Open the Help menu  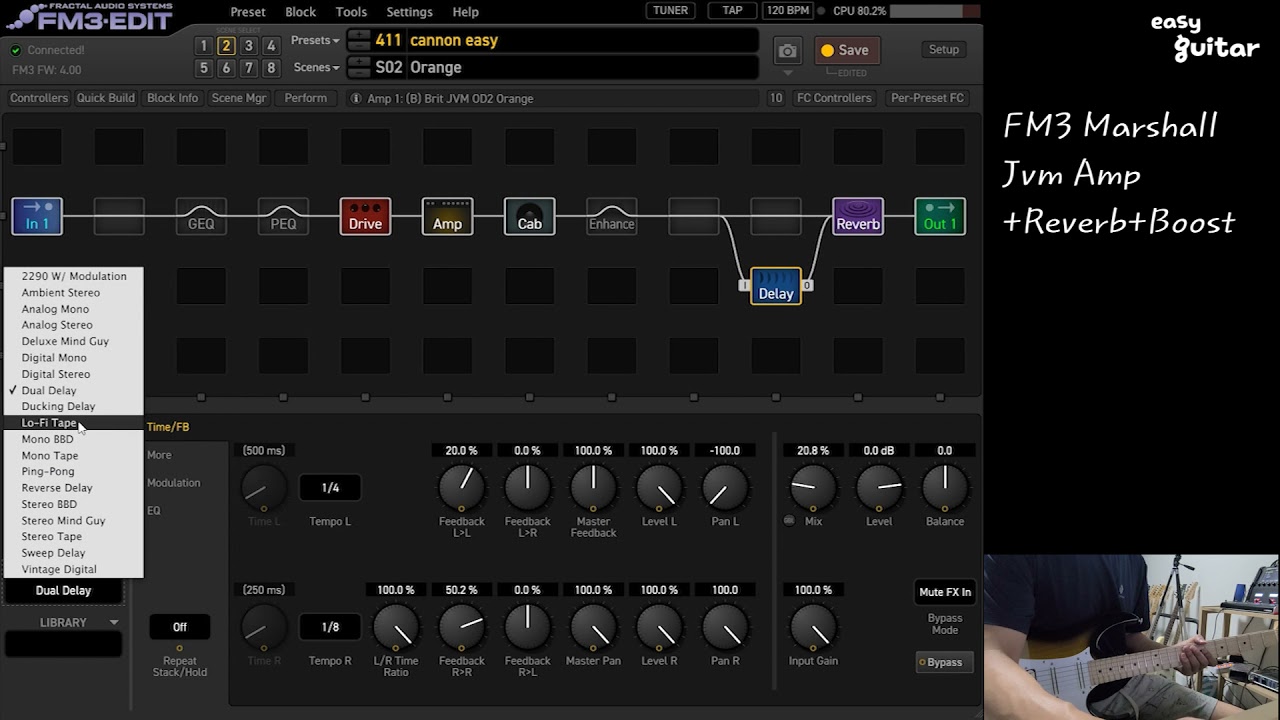point(465,12)
